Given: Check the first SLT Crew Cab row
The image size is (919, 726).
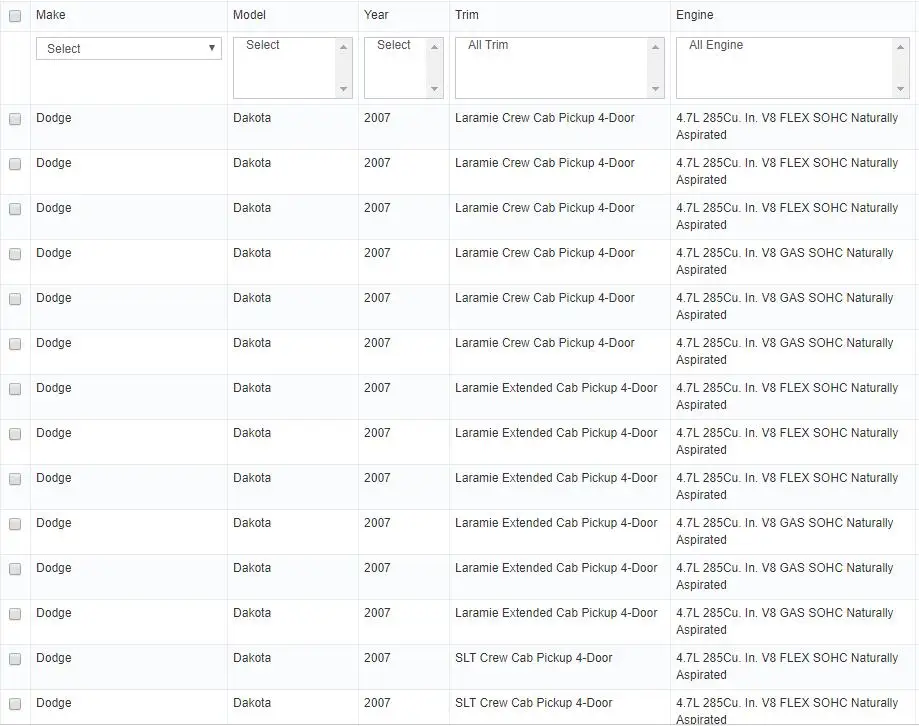Looking at the screenshot, I should tap(15, 659).
